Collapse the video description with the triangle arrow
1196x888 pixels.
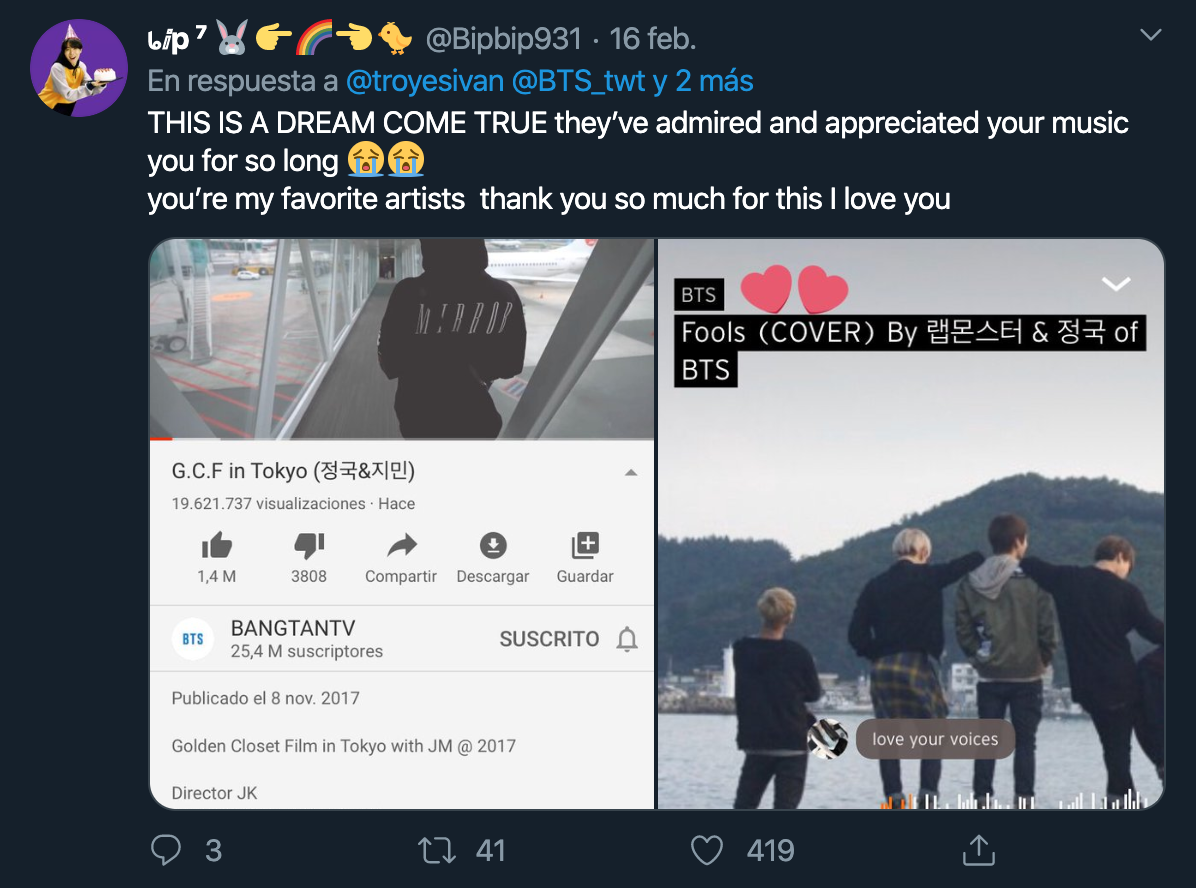pos(631,473)
